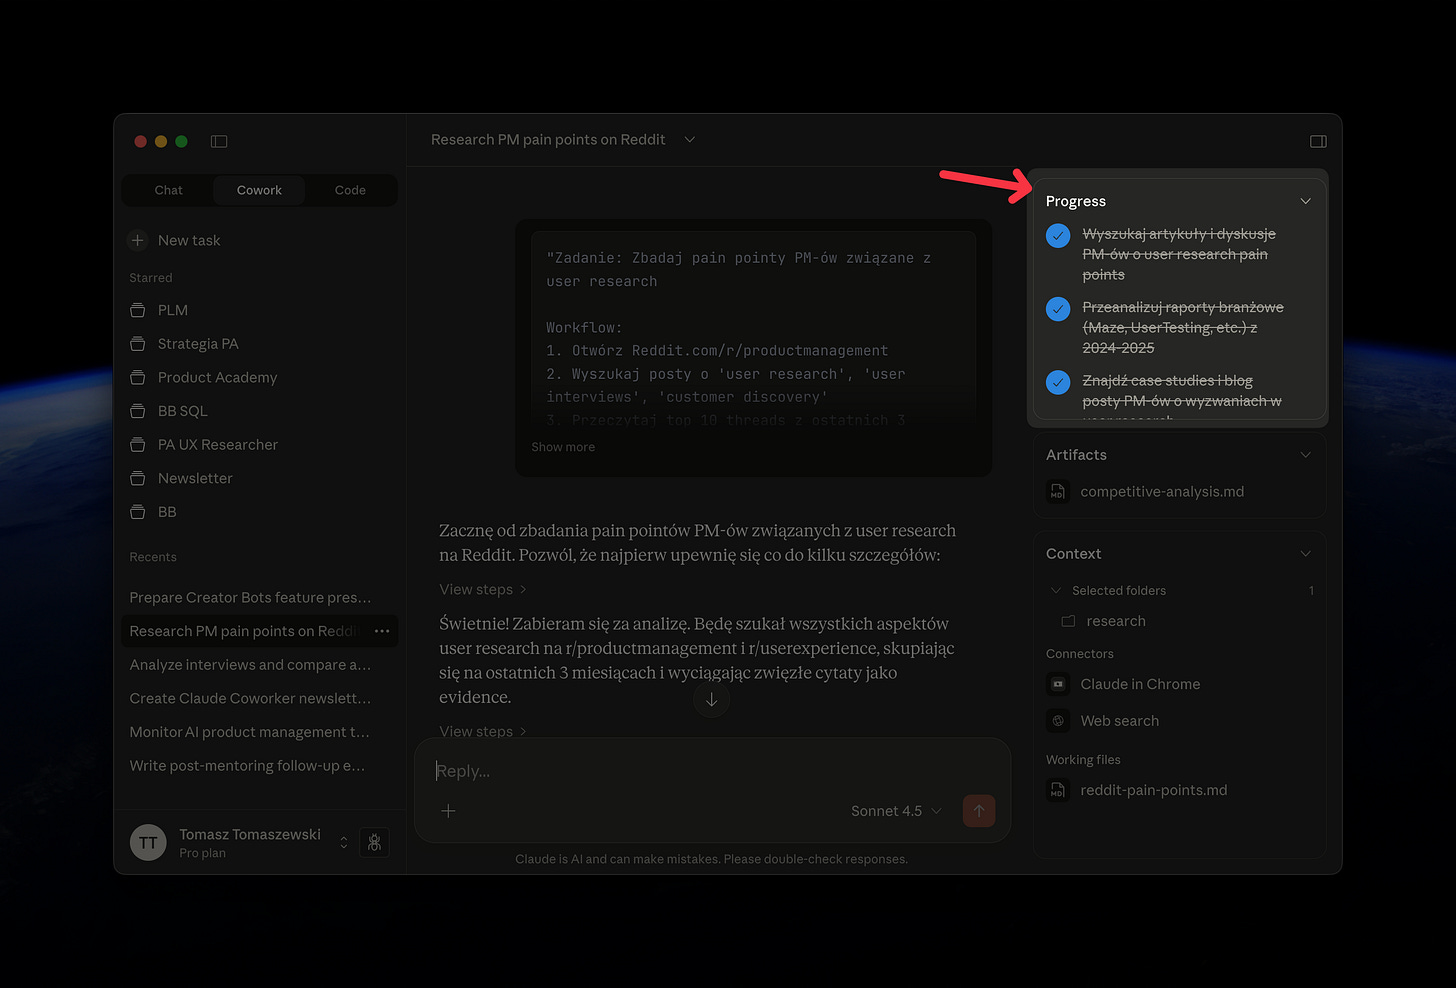Viewport: 1456px width, 988px height.
Task: Send the reply with the arrow button
Action: (x=979, y=811)
